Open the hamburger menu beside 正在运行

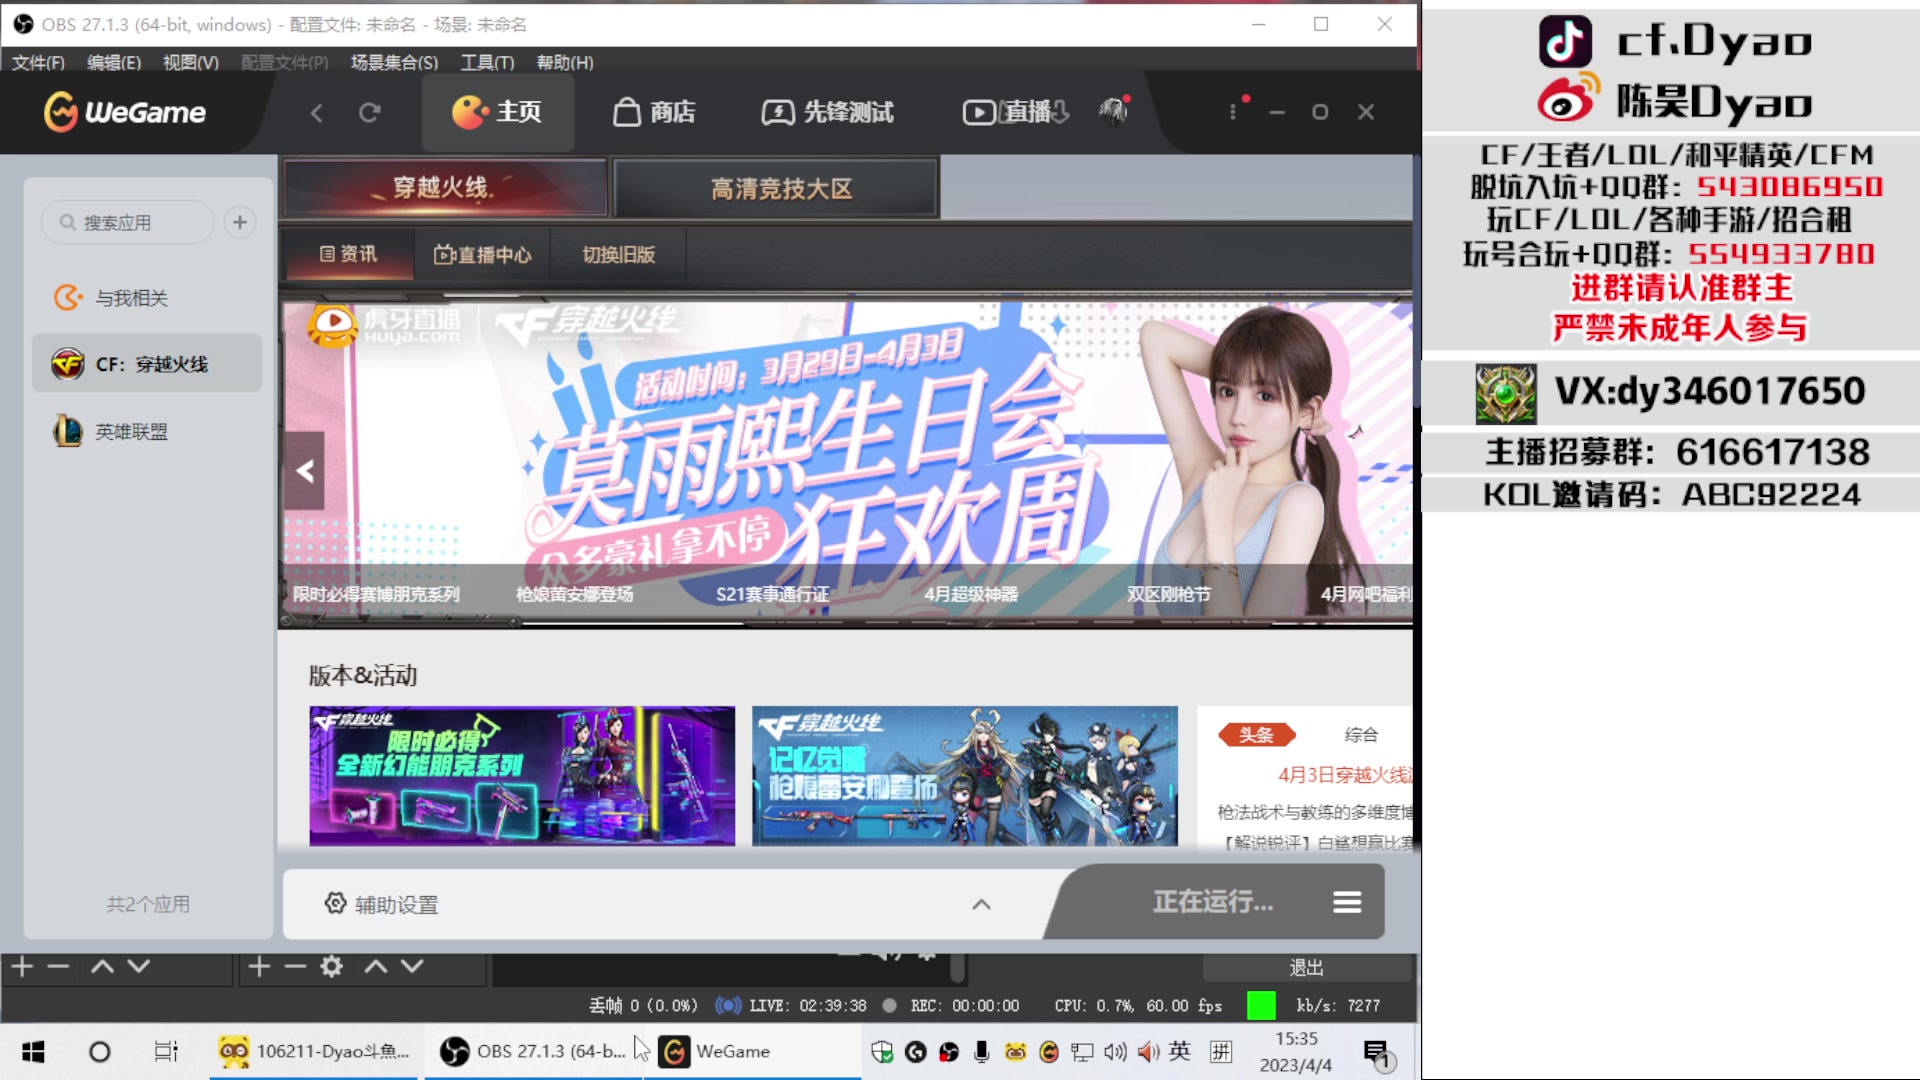tap(1347, 902)
